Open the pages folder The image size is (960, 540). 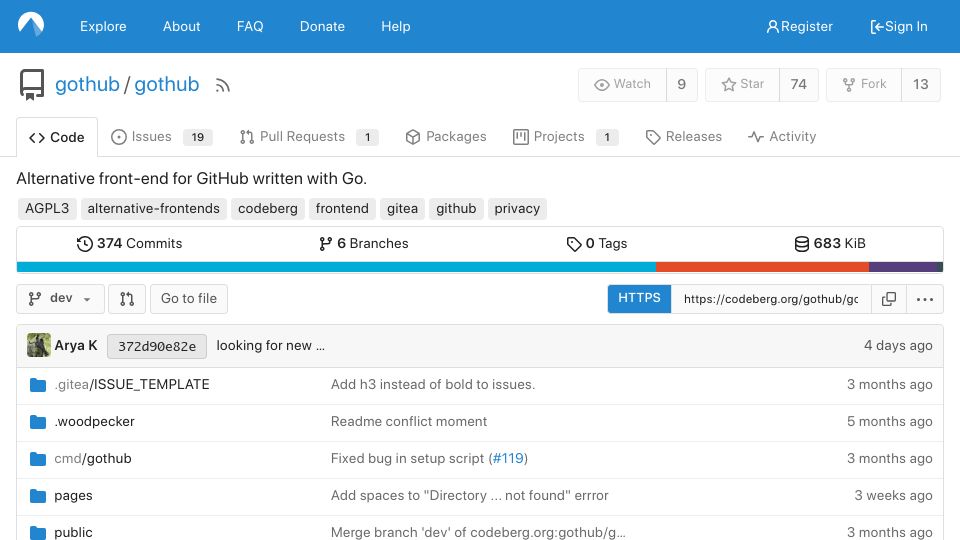point(73,495)
